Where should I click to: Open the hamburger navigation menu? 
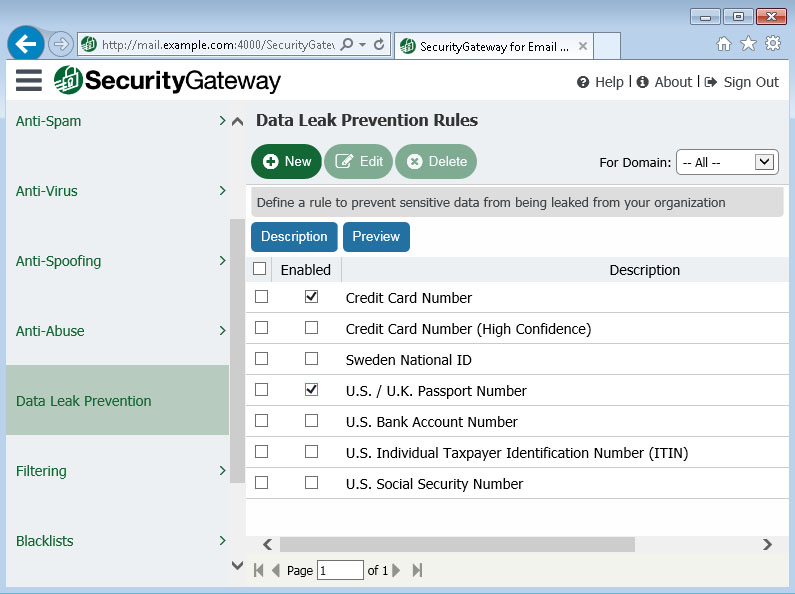pos(28,81)
